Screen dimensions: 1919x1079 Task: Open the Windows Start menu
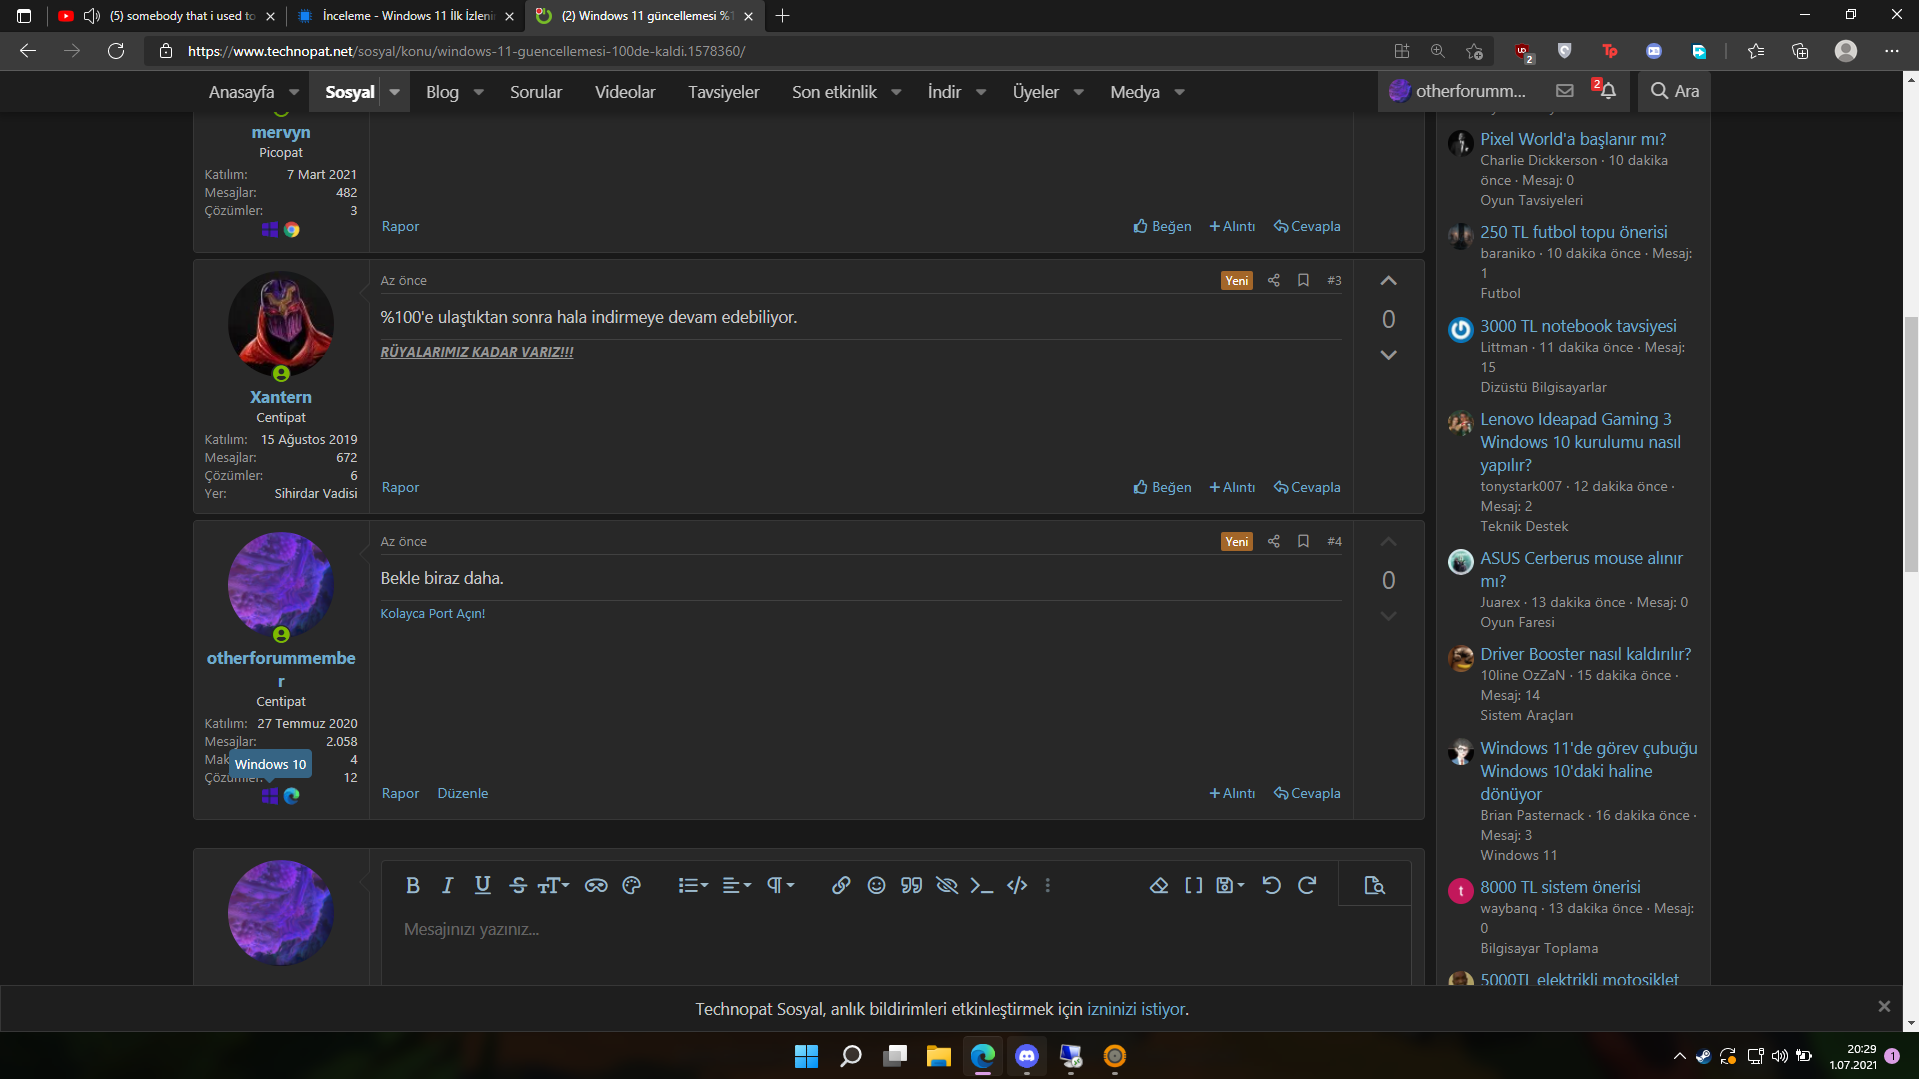click(806, 1056)
